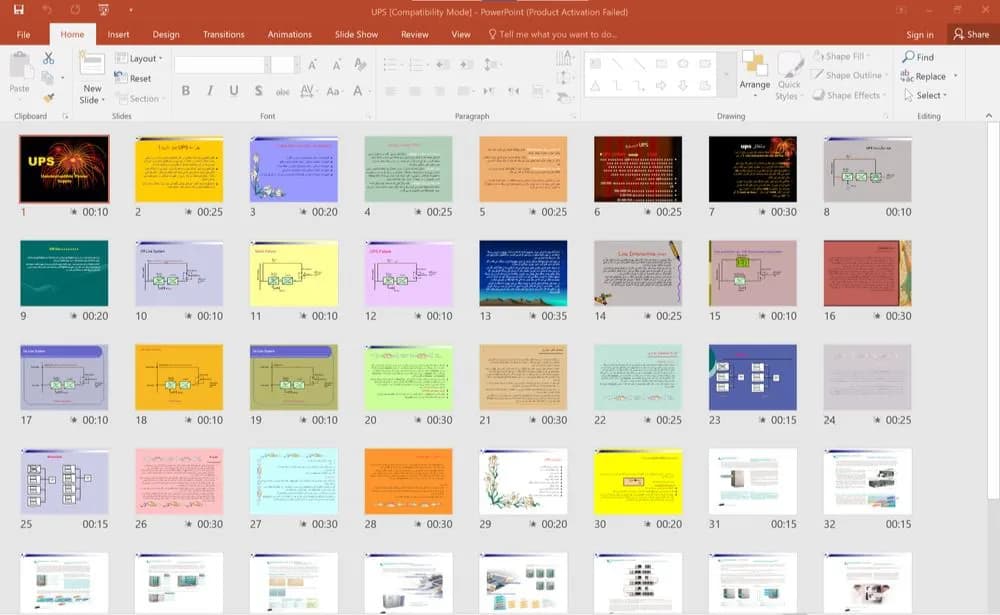The height and width of the screenshot is (615, 1000).
Task: Switch to the Slide Show tab
Action: 357,34
